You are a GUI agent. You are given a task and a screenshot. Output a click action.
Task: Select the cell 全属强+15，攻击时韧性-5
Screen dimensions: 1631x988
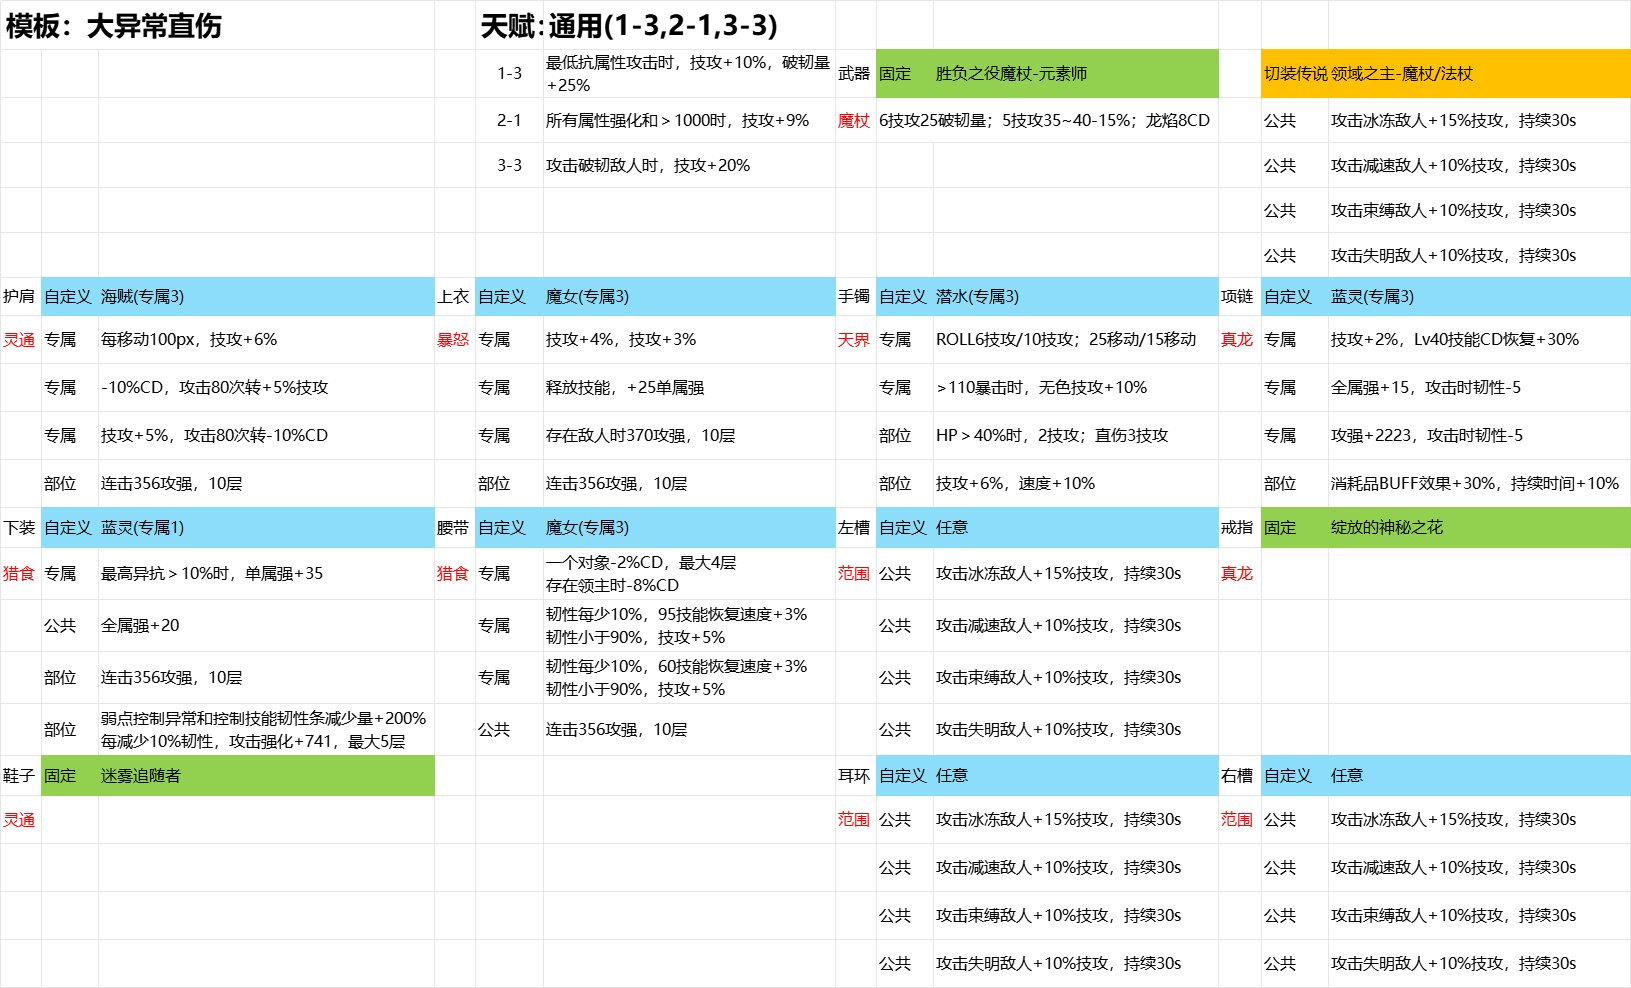[x=1480, y=387]
